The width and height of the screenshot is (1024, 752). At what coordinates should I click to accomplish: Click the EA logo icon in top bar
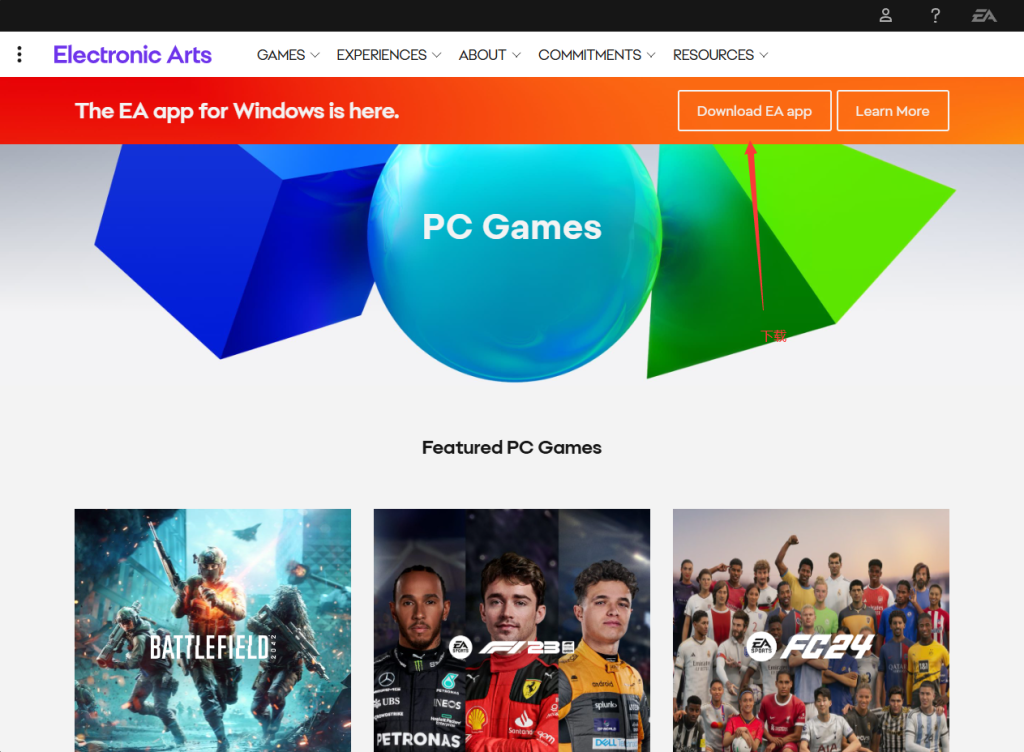pyautogui.click(x=984, y=15)
